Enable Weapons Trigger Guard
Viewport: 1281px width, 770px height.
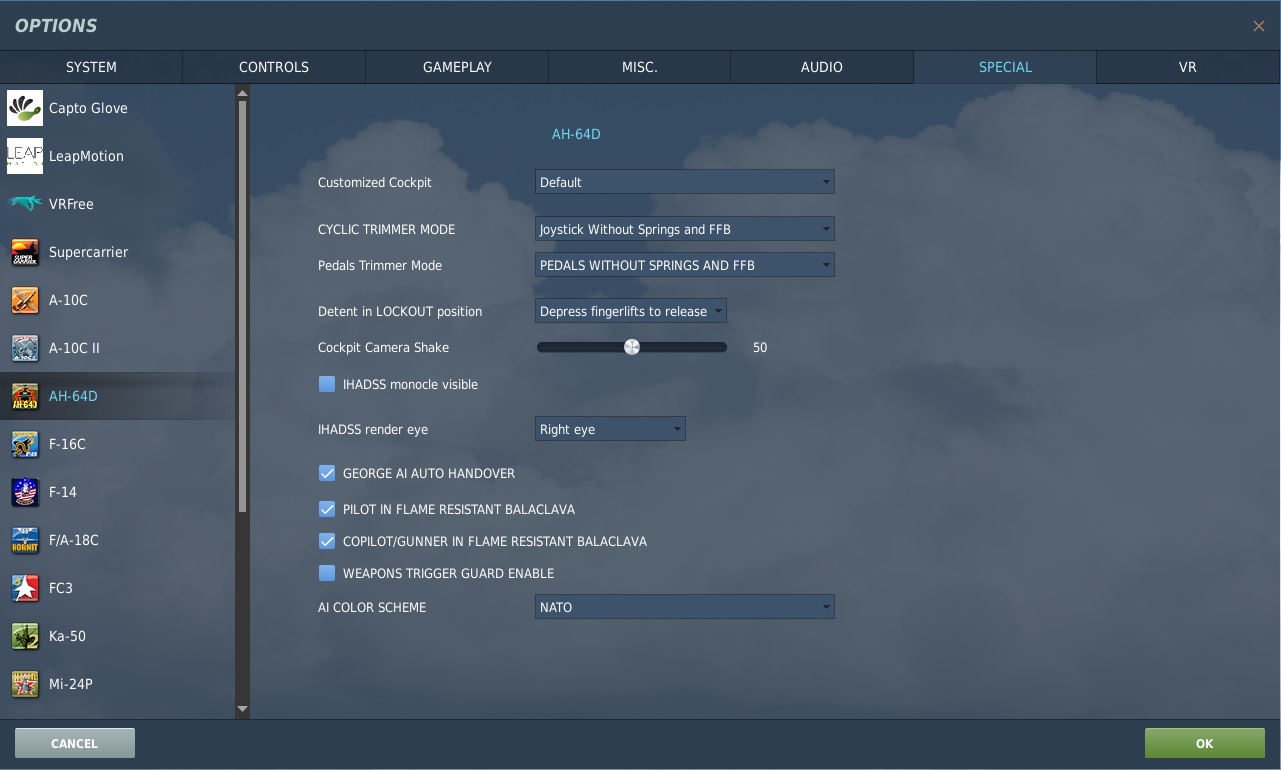click(326, 573)
